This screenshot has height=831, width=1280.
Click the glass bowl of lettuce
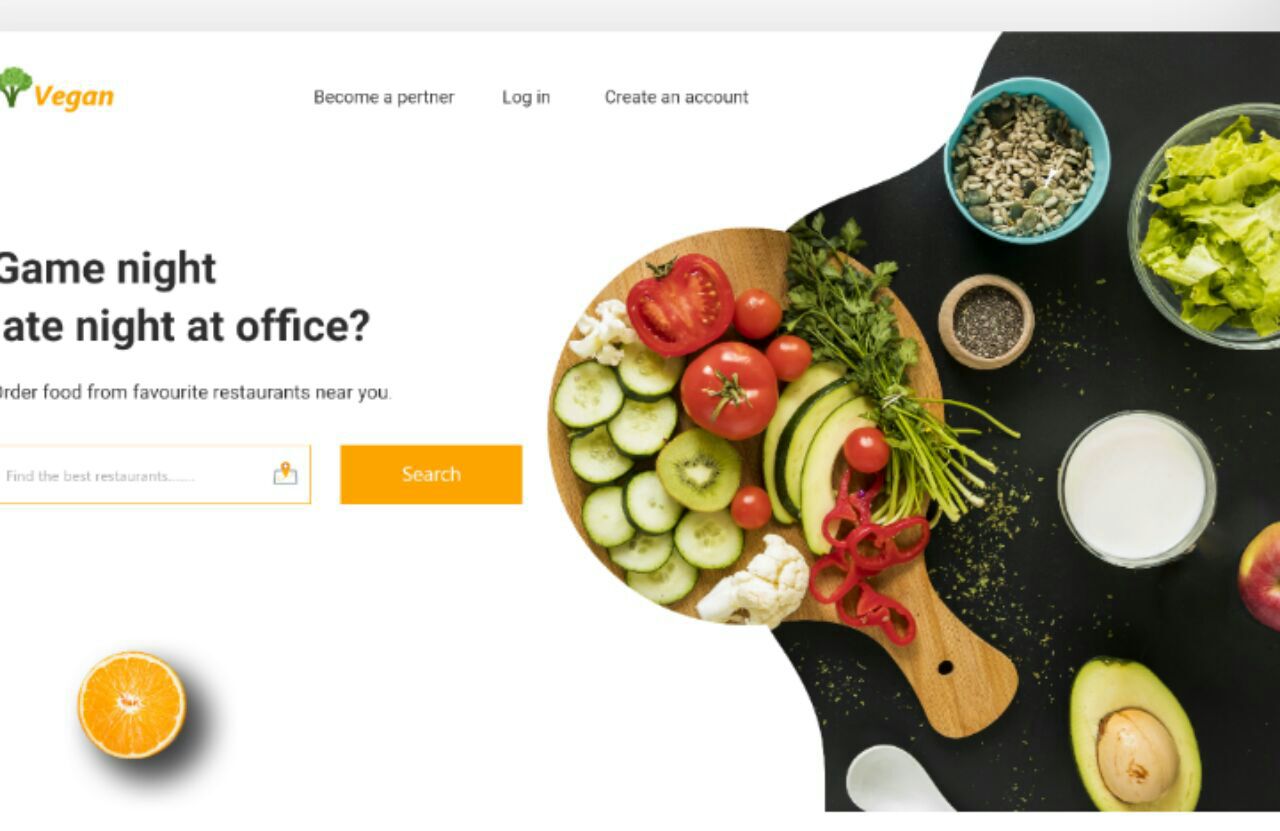click(x=1207, y=226)
